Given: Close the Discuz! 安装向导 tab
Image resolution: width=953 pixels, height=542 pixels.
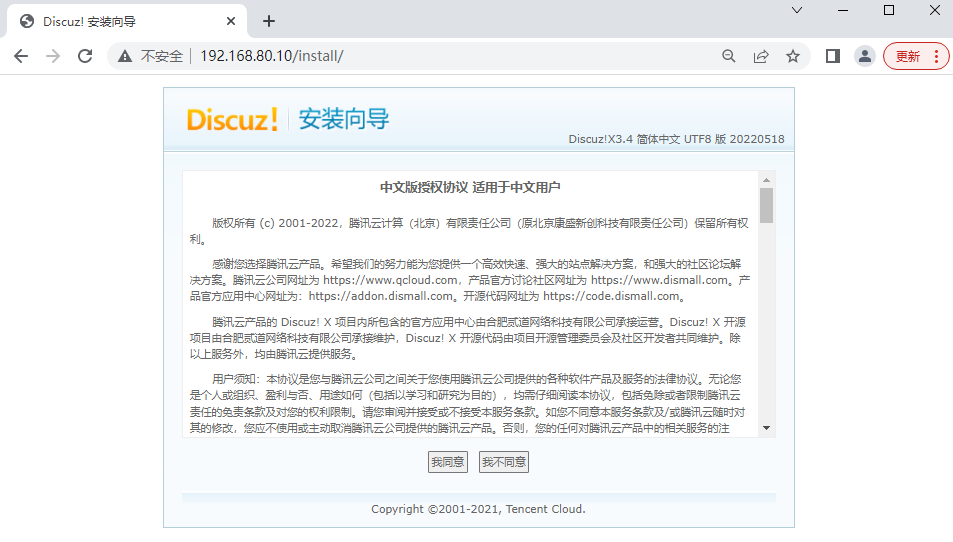Looking at the screenshot, I should pyautogui.click(x=231, y=21).
